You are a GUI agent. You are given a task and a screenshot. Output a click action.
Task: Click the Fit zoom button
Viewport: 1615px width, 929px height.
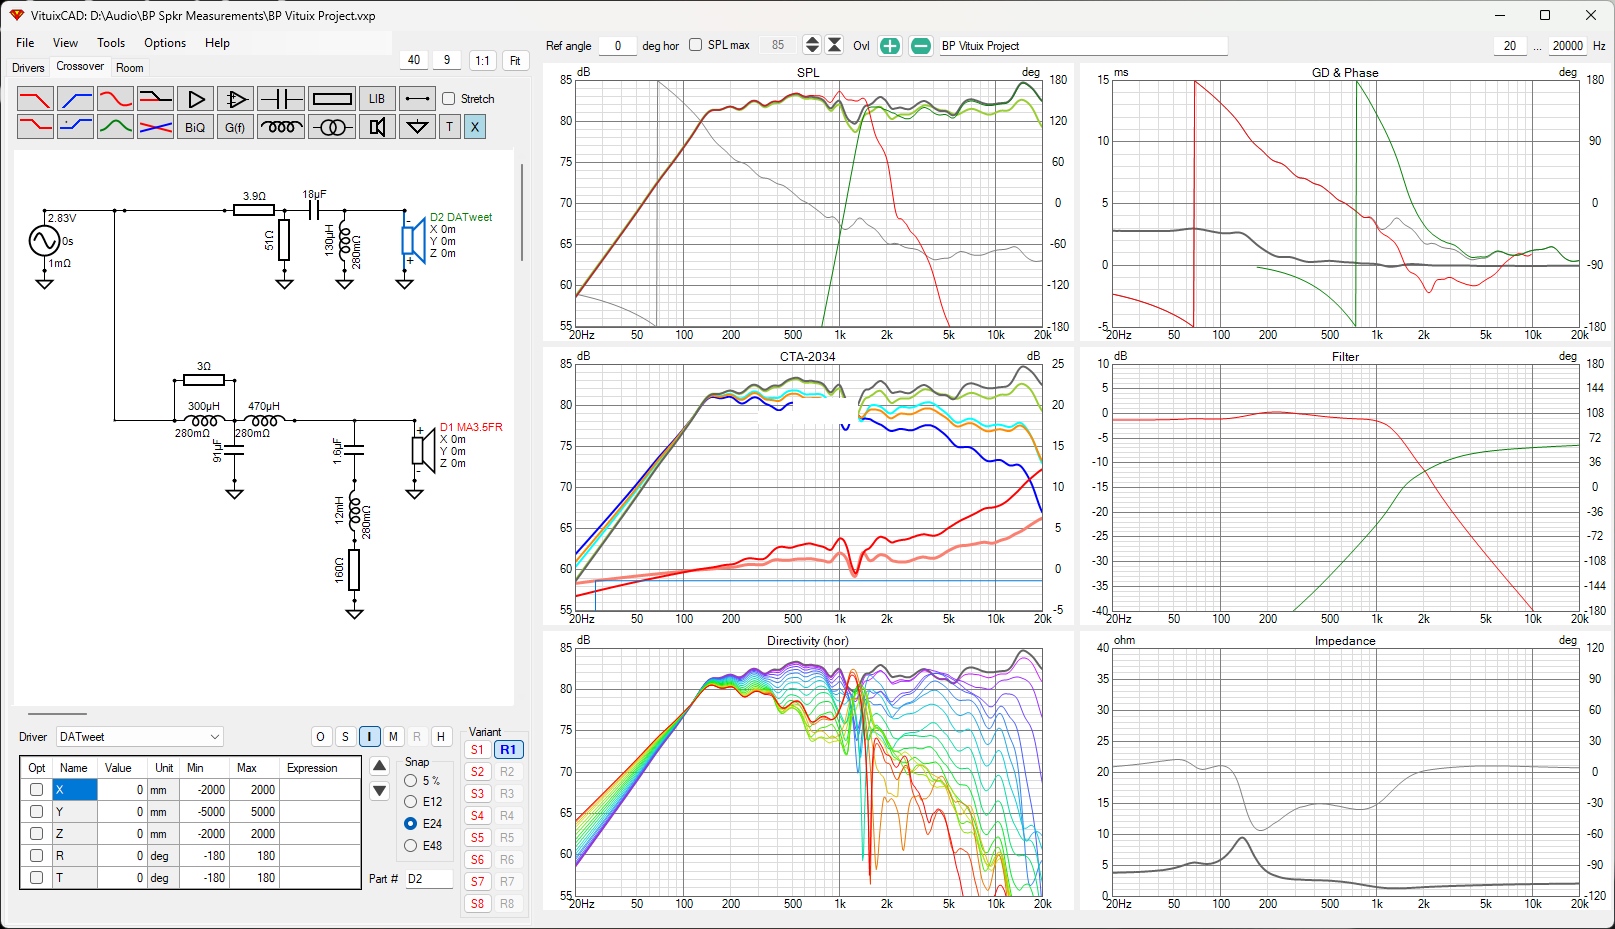click(x=515, y=61)
